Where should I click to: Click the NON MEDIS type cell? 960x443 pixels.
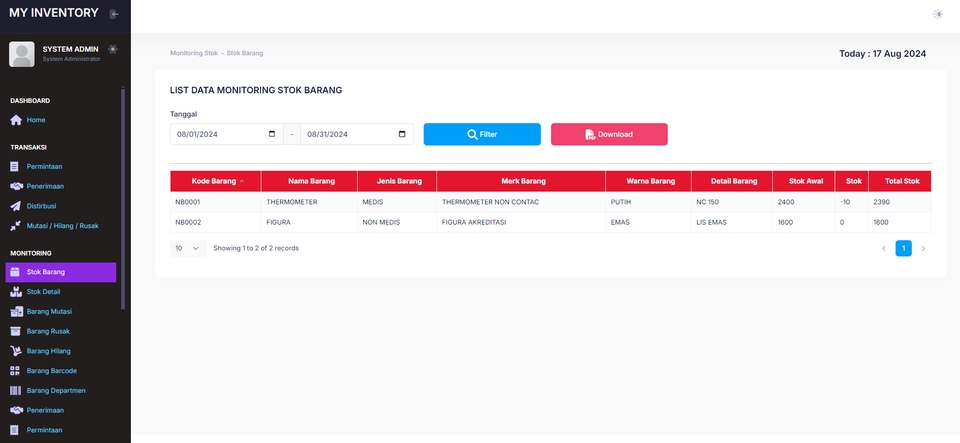[x=397, y=222]
